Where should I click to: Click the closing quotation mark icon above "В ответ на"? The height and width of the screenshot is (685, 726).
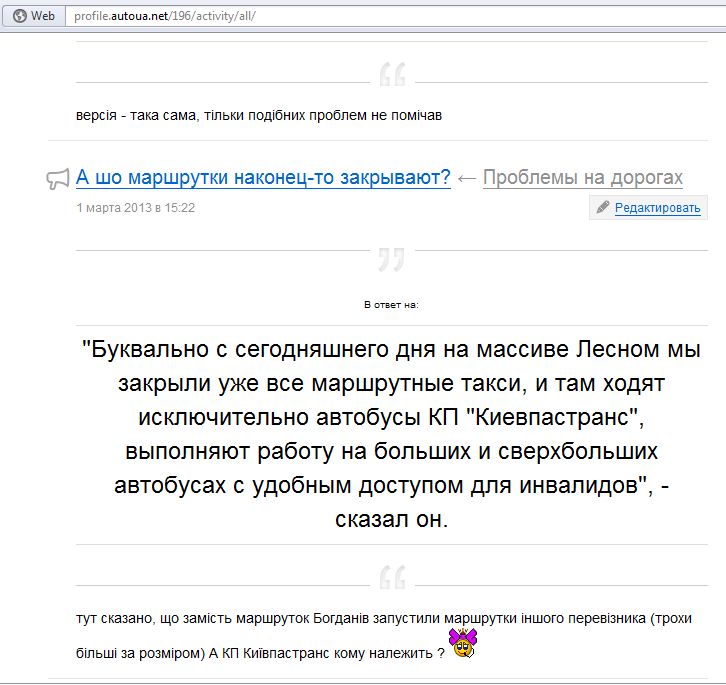pos(392,259)
